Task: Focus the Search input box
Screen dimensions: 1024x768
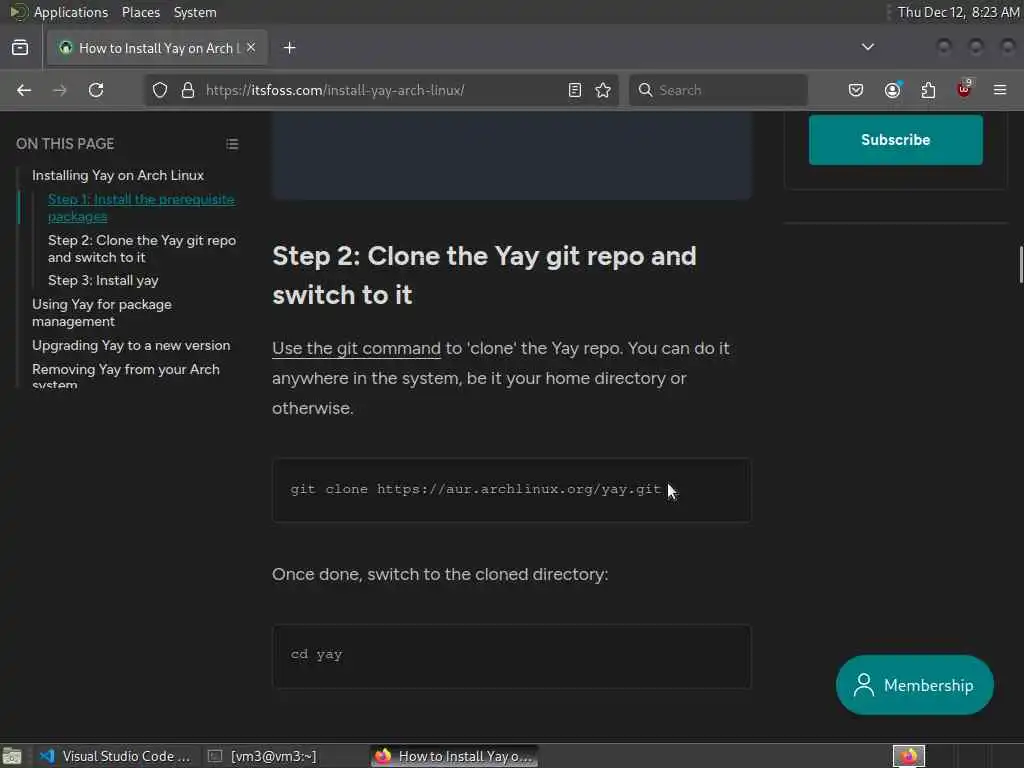Action: pos(718,90)
